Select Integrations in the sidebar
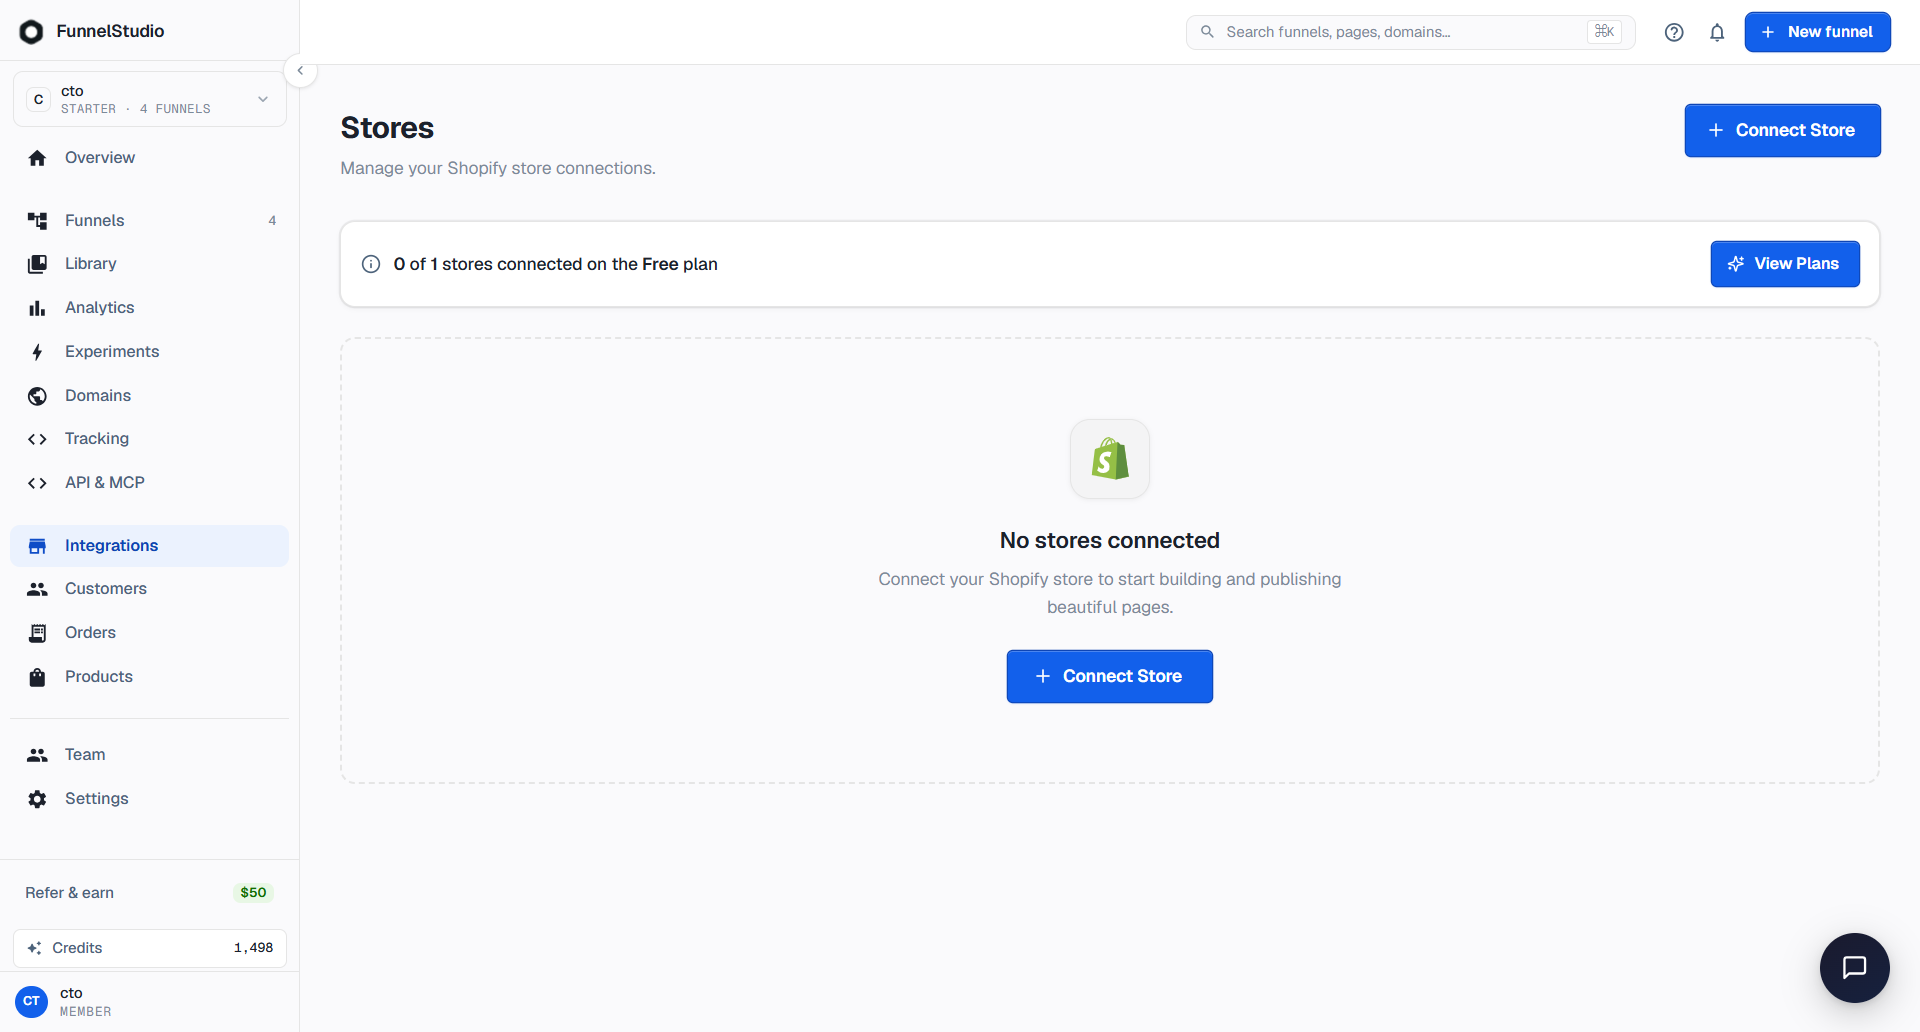1920x1032 pixels. (x=150, y=546)
